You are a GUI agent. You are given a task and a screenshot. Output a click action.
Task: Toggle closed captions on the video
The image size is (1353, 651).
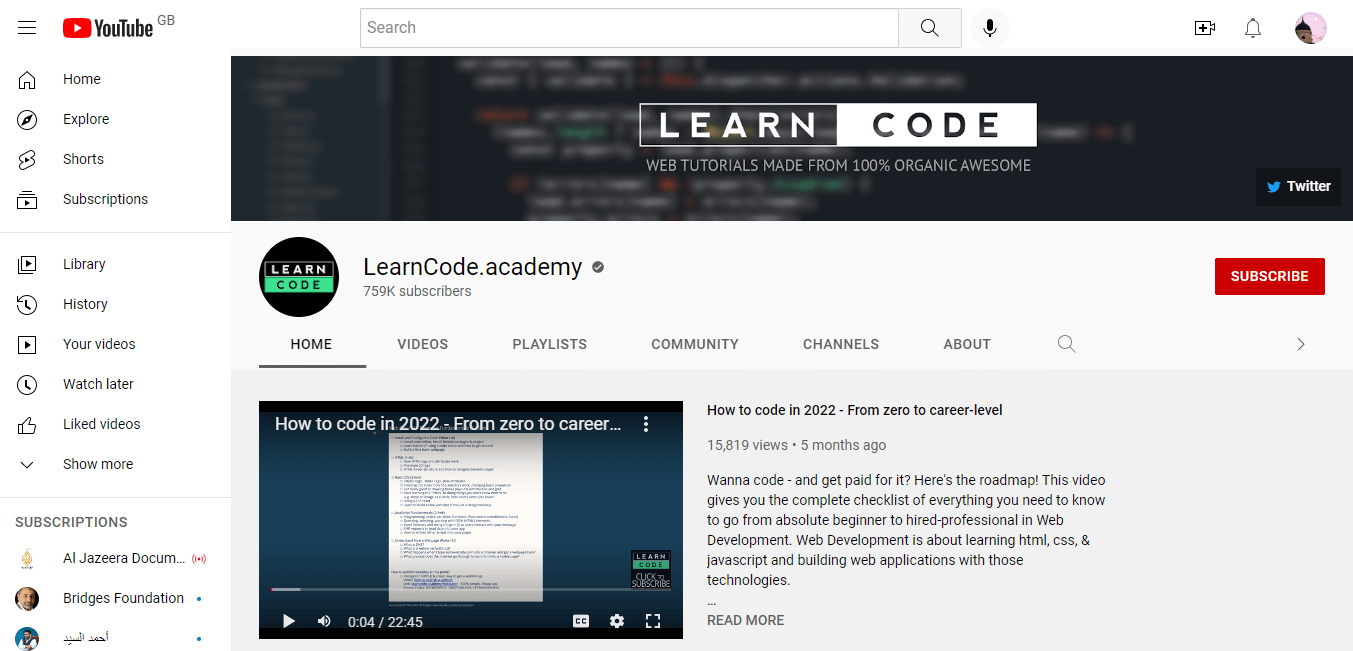[x=581, y=621]
